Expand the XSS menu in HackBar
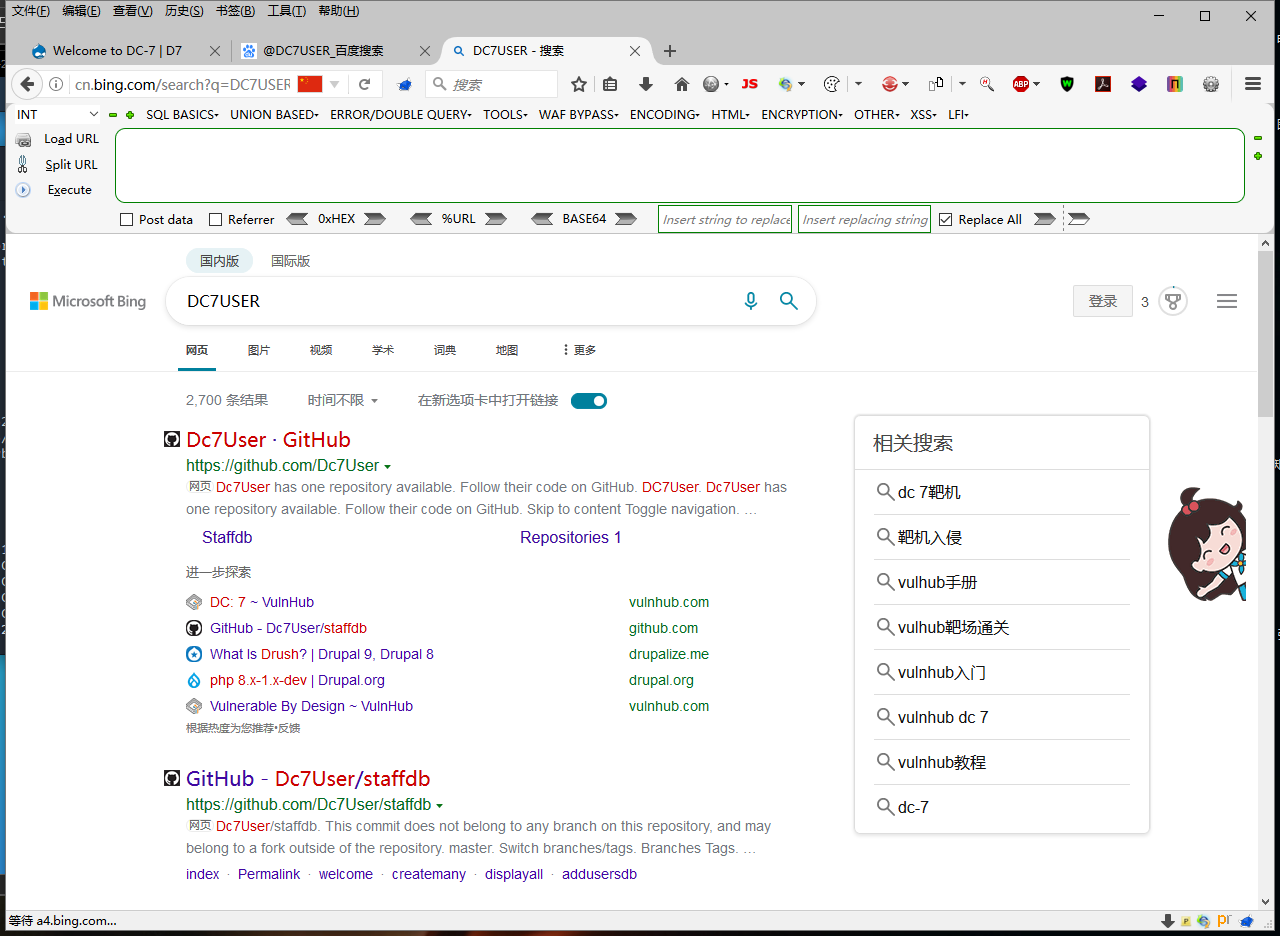The height and width of the screenshot is (936, 1280). [923, 115]
